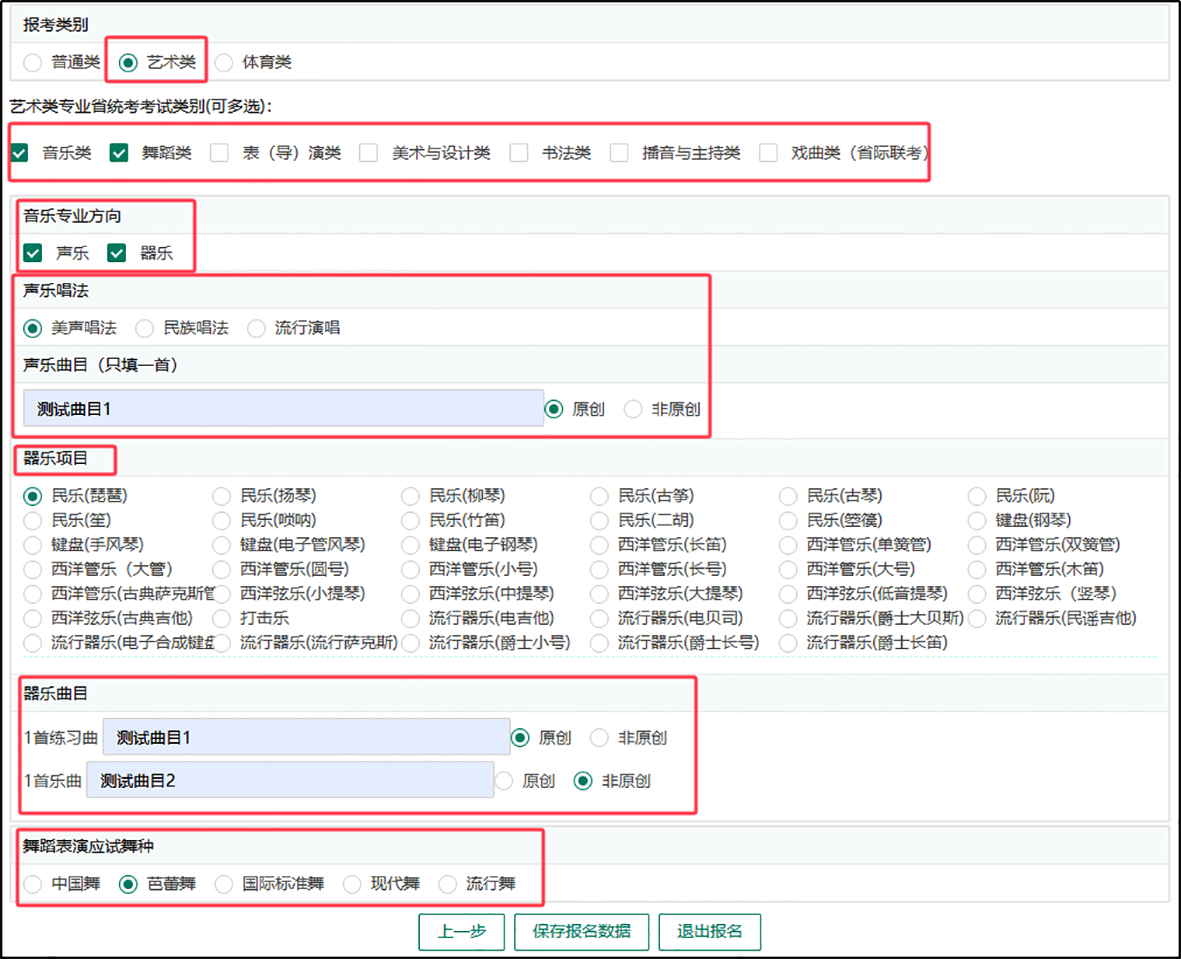Select 民乐(古筝) as the instrument
Screen dimensions: 1181x959
(599, 496)
